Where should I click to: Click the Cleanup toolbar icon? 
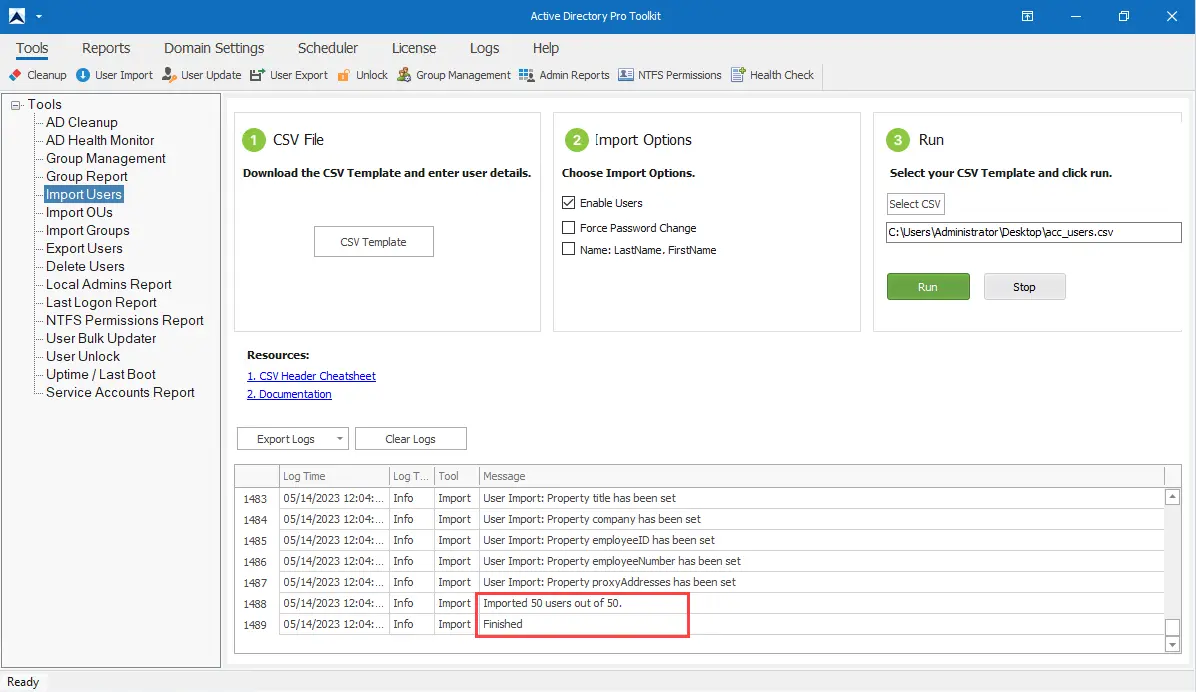(x=15, y=75)
